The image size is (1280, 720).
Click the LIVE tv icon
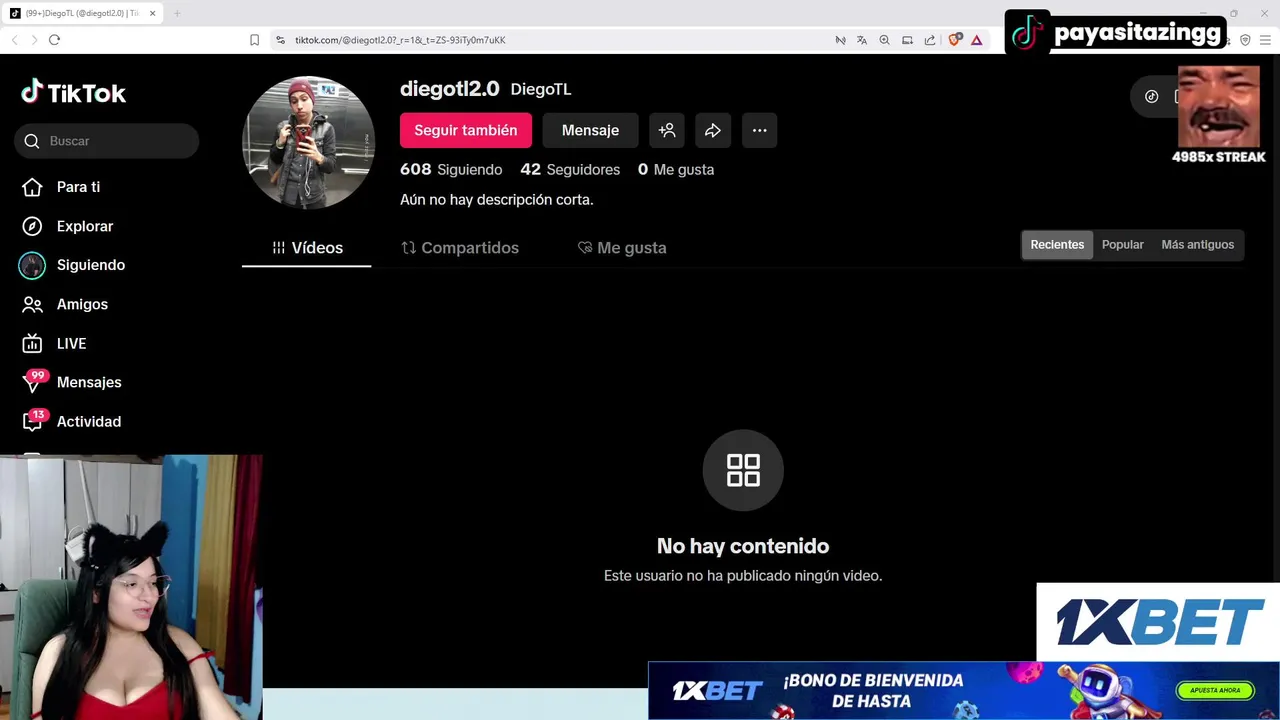pyautogui.click(x=32, y=343)
